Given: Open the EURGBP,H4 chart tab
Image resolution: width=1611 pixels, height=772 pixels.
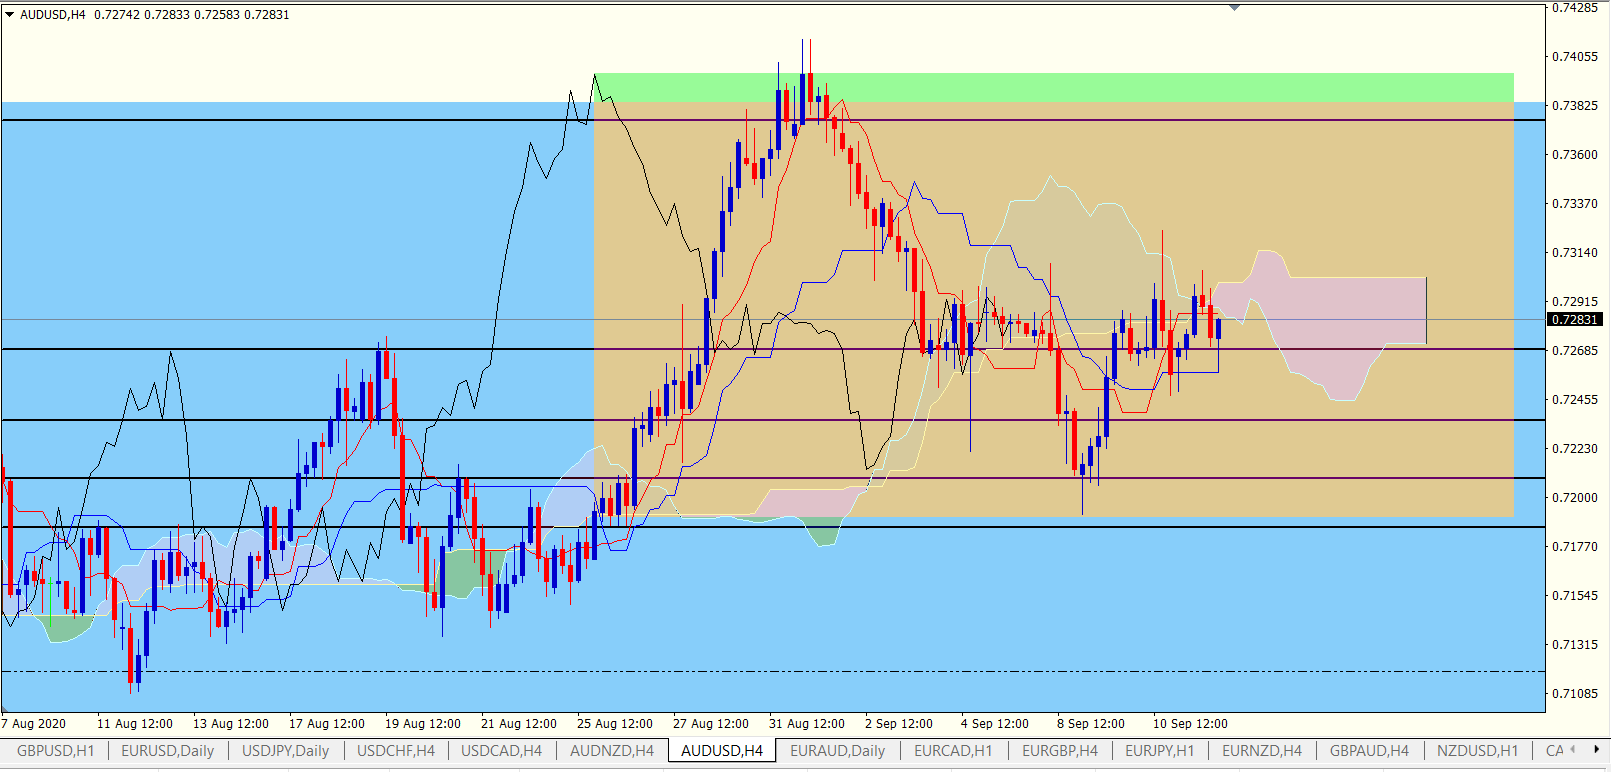Looking at the screenshot, I should point(1059,751).
